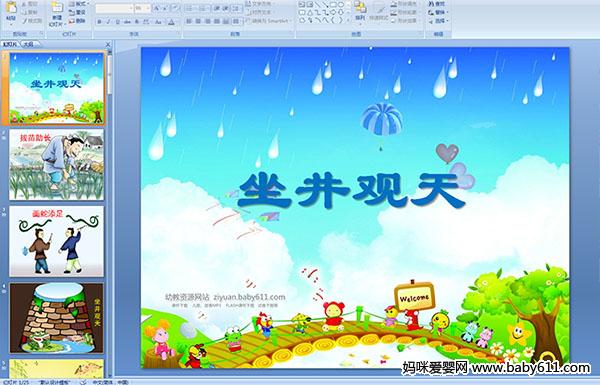Click the Delete slide button
The width and height of the screenshot is (600, 385).
[x=77, y=21]
